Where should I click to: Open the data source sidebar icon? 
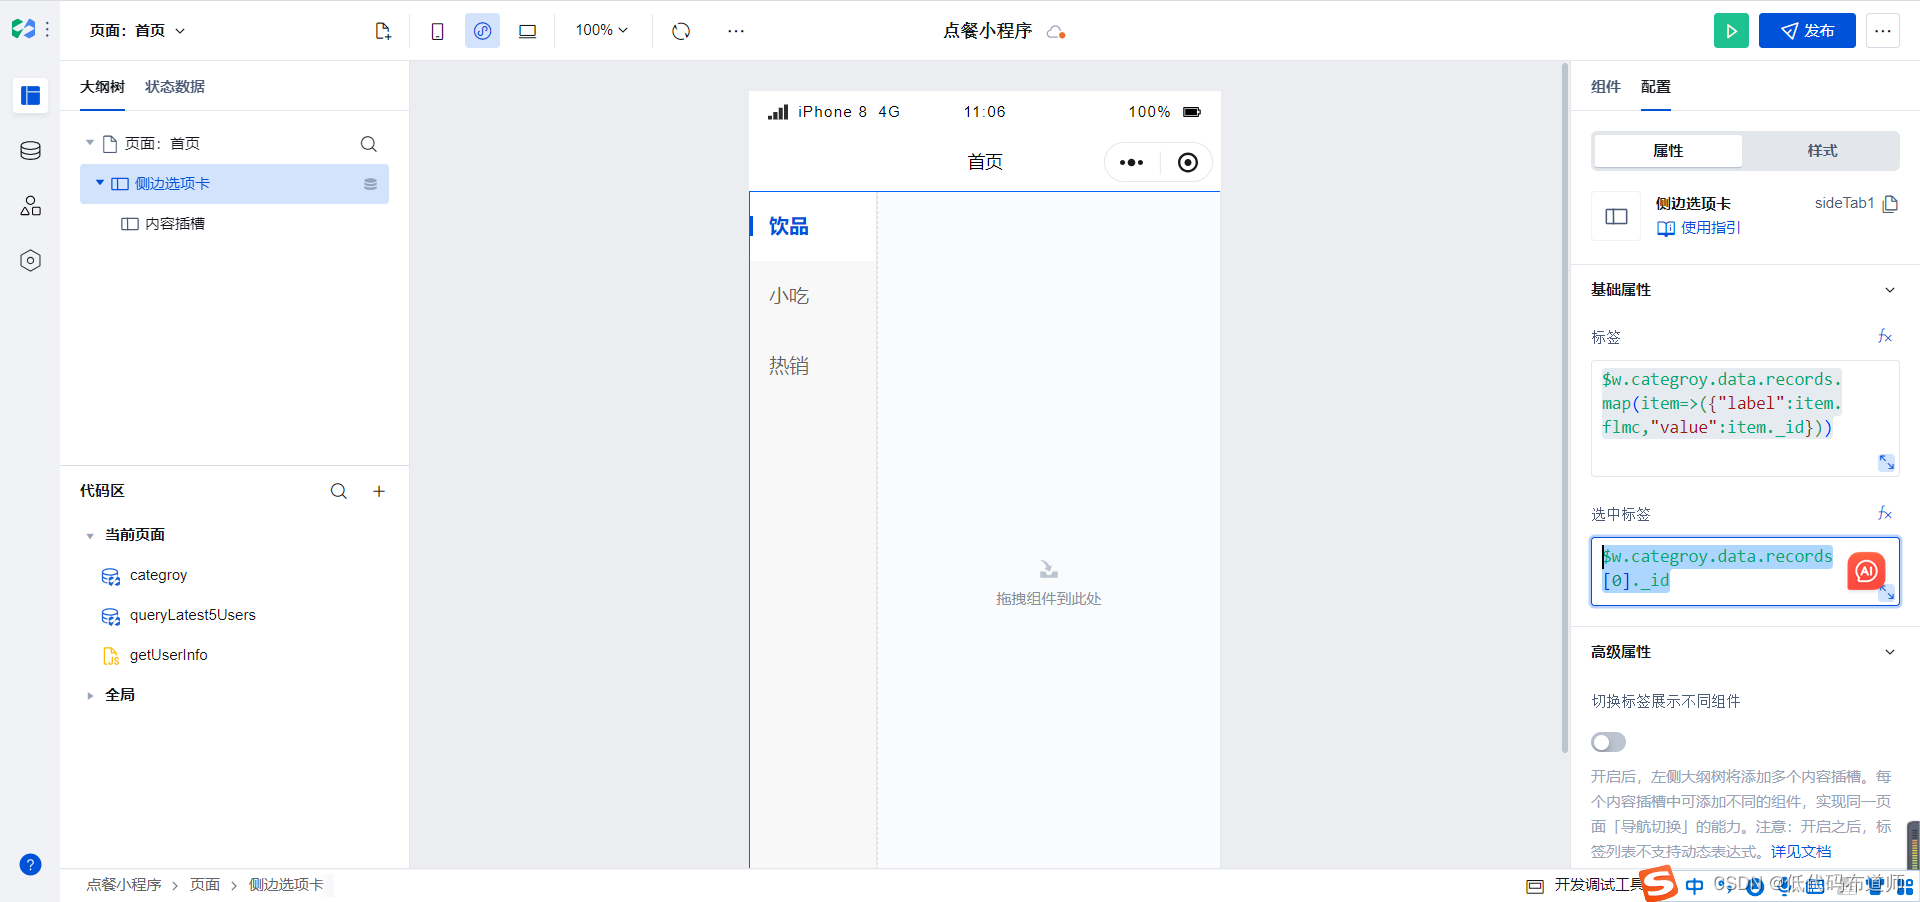[x=31, y=151]
